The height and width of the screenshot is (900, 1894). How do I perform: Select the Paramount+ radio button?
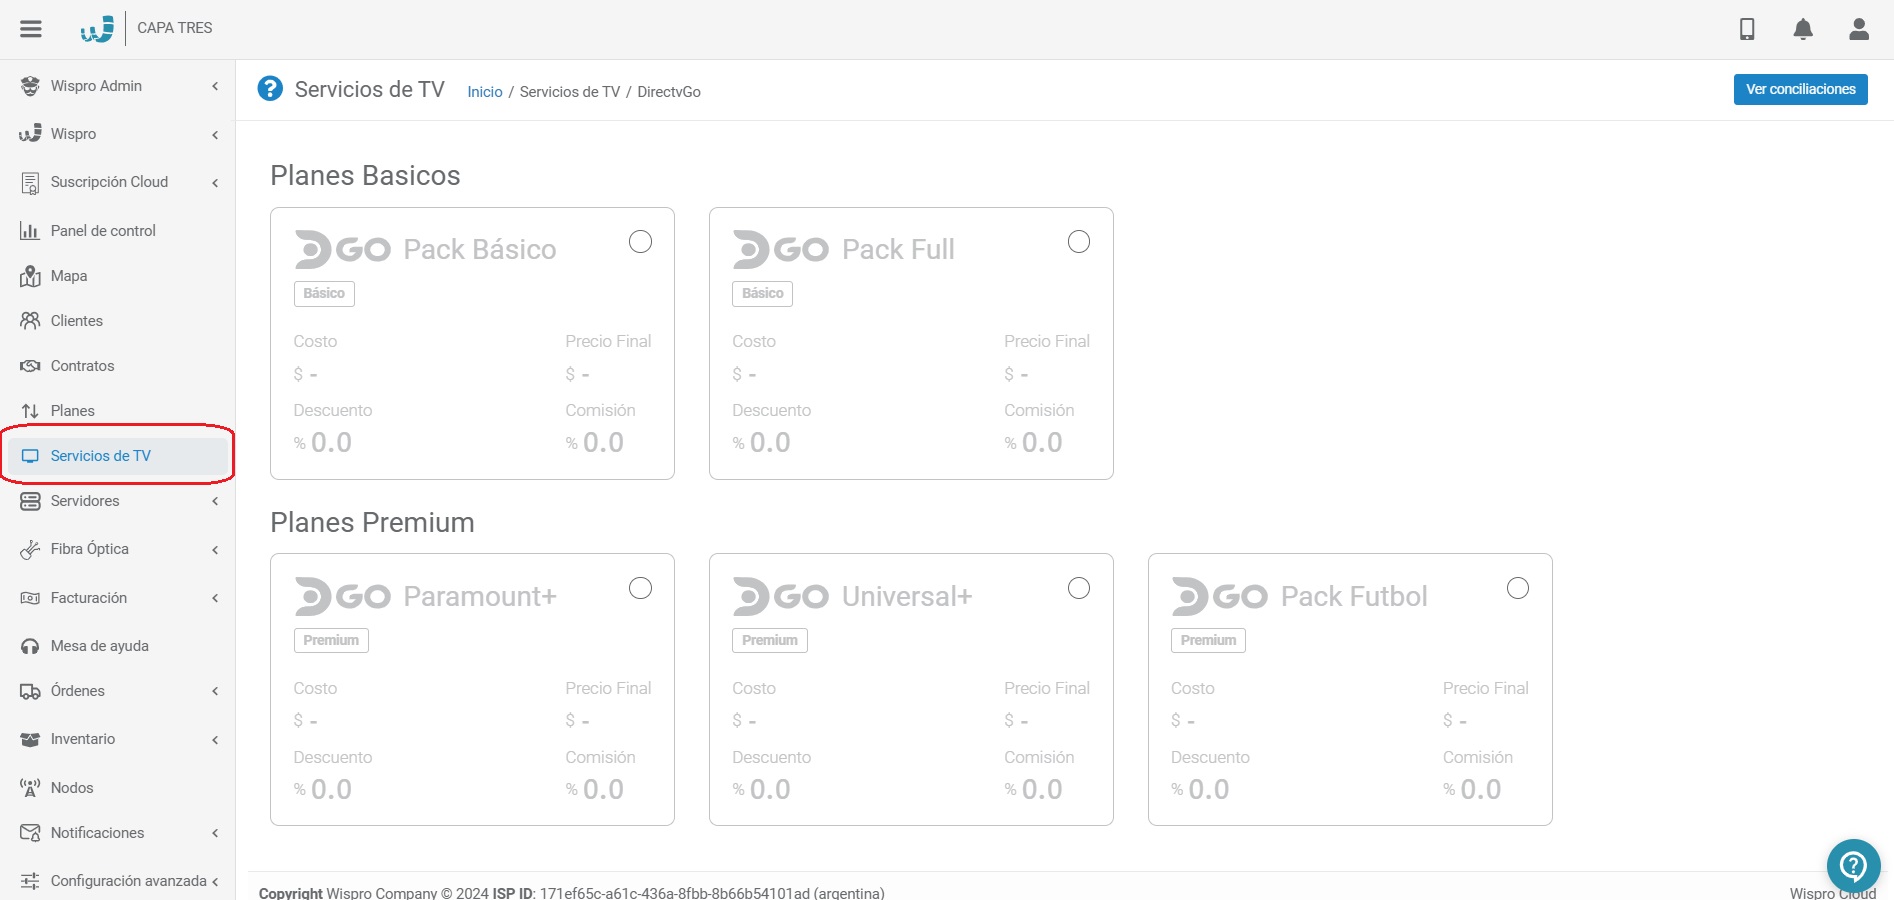[x=640, y=588]
